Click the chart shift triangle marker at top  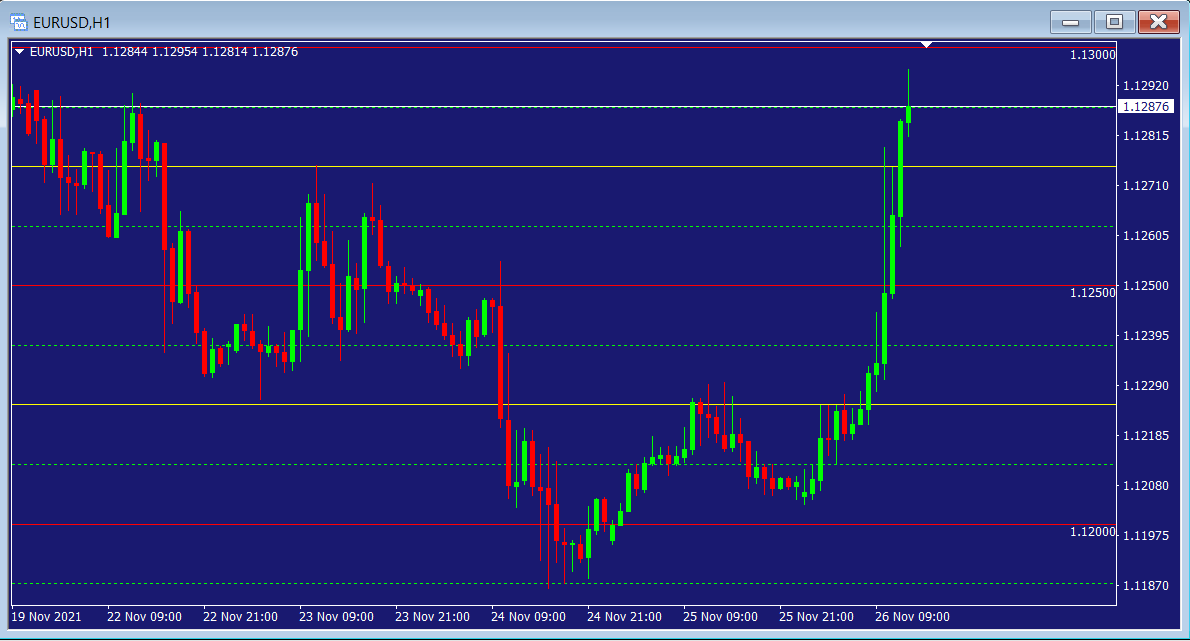pyautogui.click(x=927, y=45)
